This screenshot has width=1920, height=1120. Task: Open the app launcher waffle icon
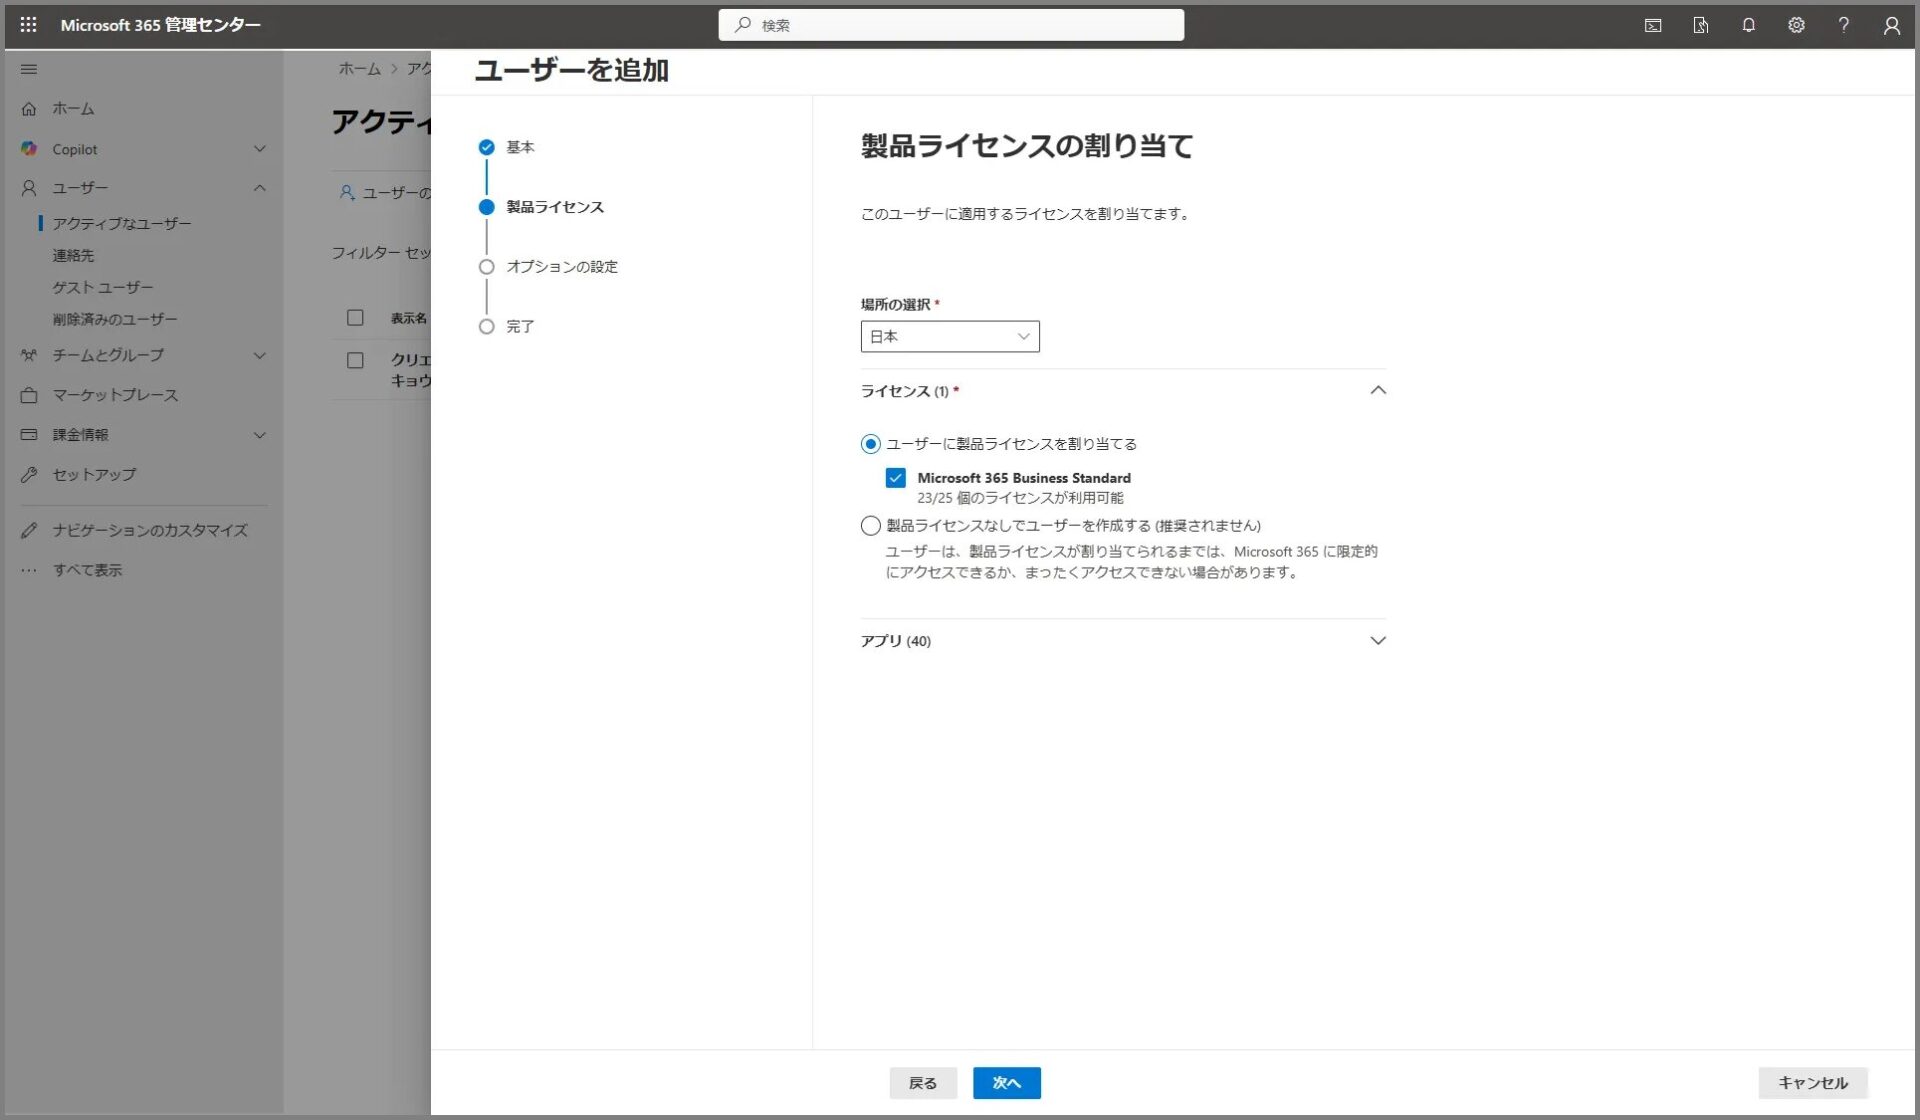(x=28, y=25)
